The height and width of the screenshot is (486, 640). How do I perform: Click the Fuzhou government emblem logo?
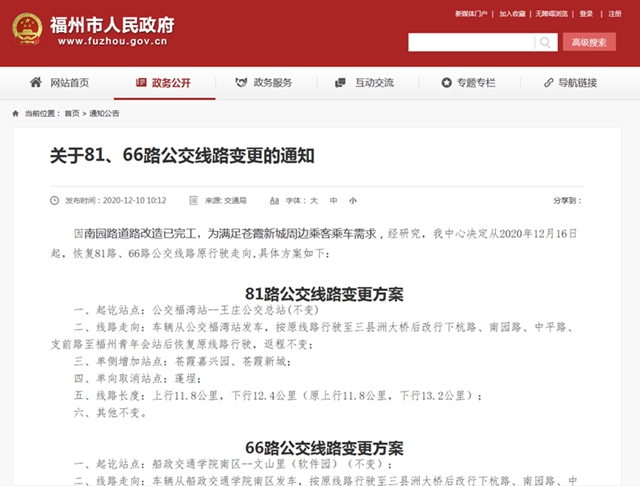click(27, 29)
